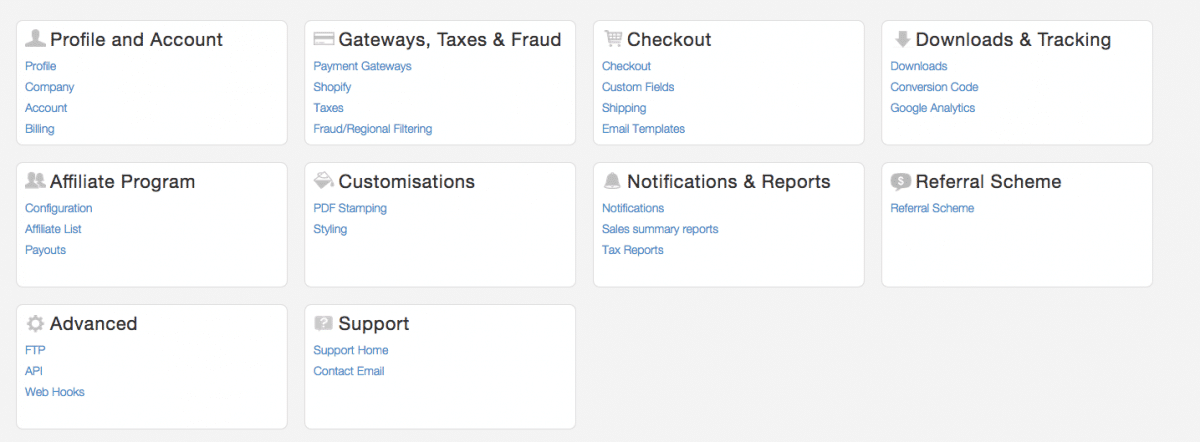
Task: Click the Downloads & Tracking heading
Action: tap(1013, 40)
